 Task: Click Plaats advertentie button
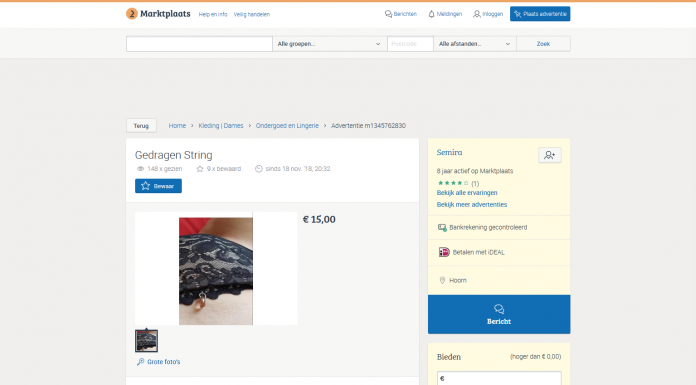coord(540,14)
